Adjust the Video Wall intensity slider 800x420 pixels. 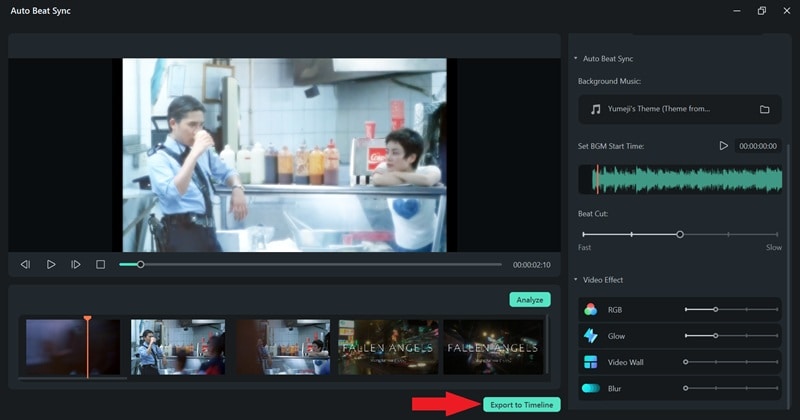point(731,362)
